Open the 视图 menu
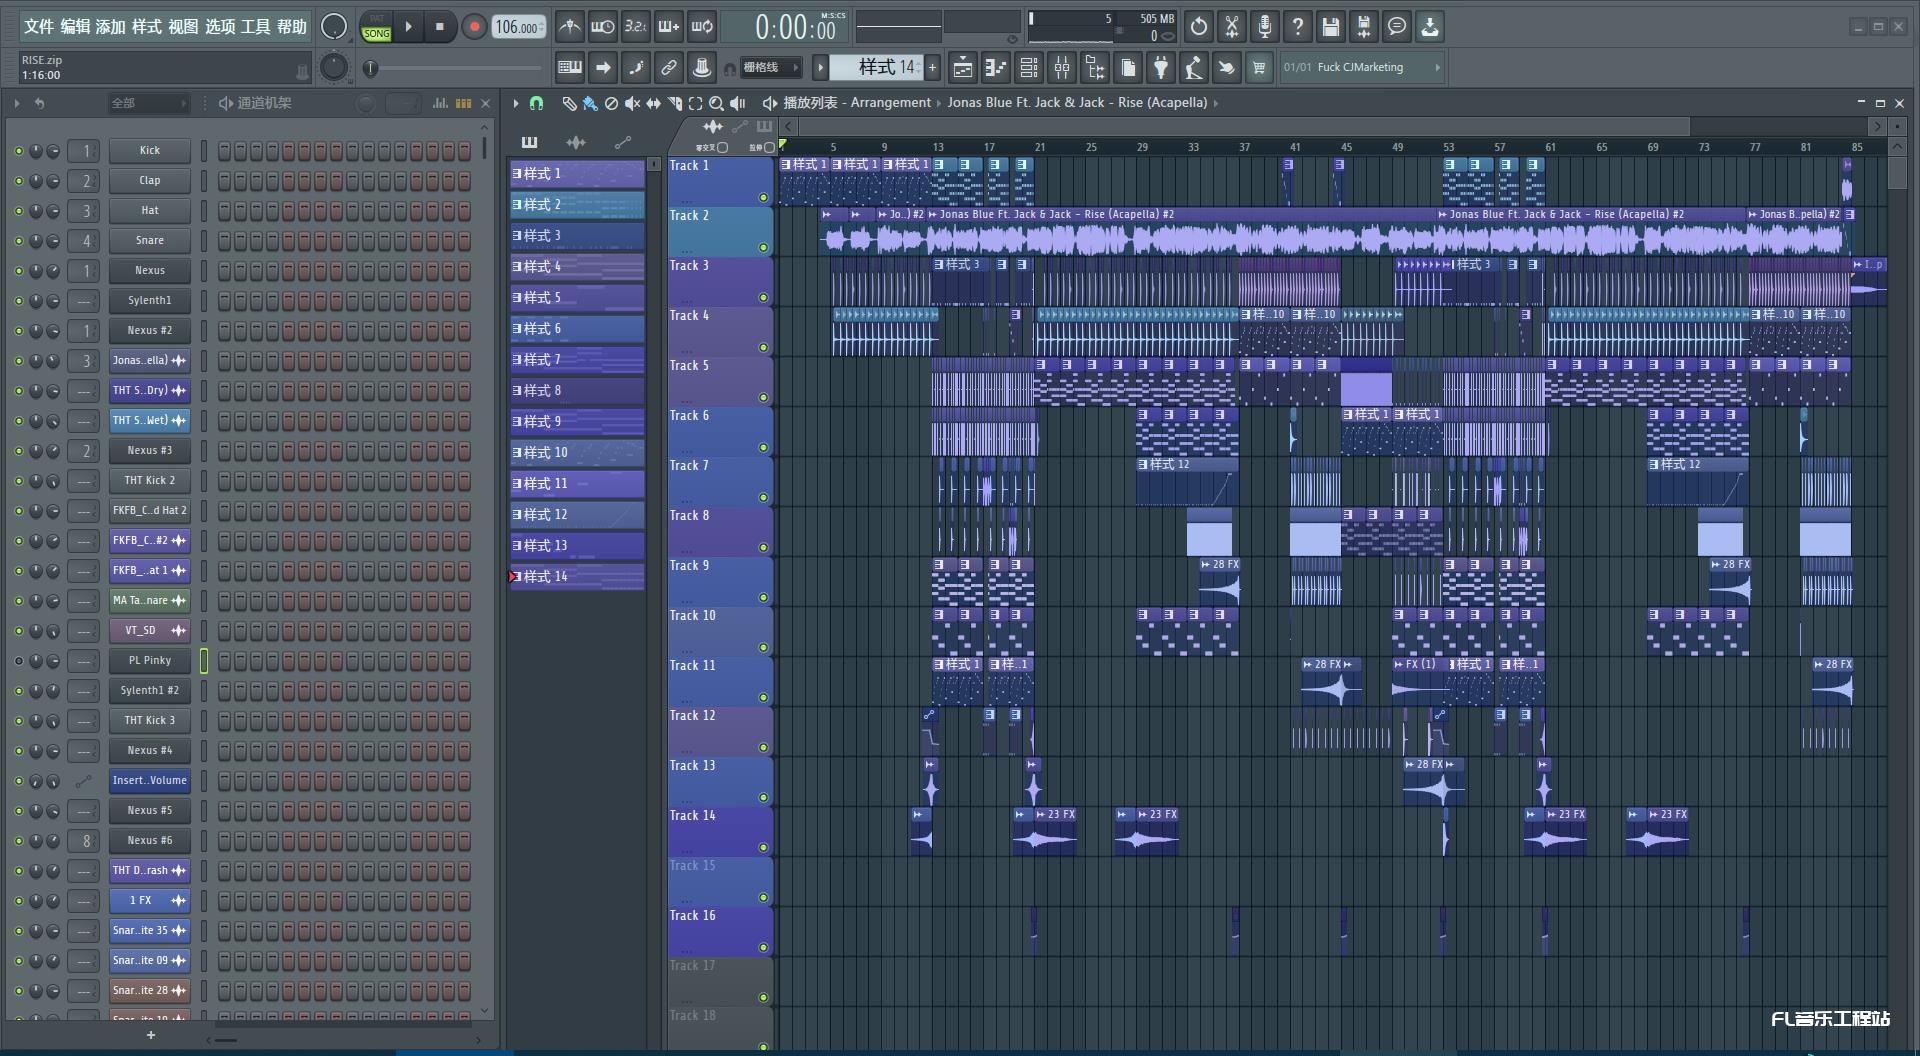This screenshot has width=1920, height=1056. 183,27
